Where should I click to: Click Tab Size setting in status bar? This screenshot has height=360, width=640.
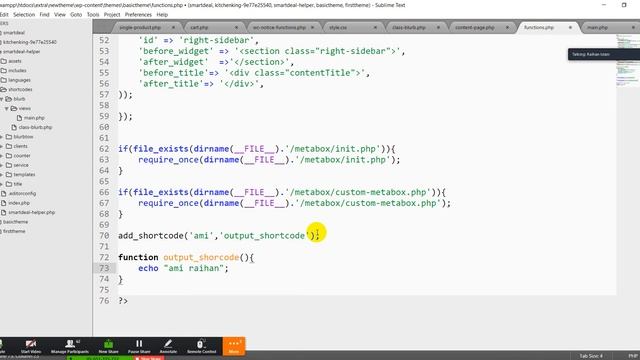point(591,356)
